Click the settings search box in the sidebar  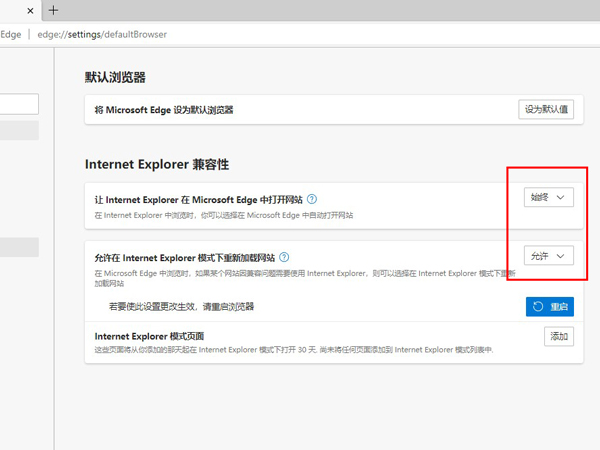[x=19, y=104]
